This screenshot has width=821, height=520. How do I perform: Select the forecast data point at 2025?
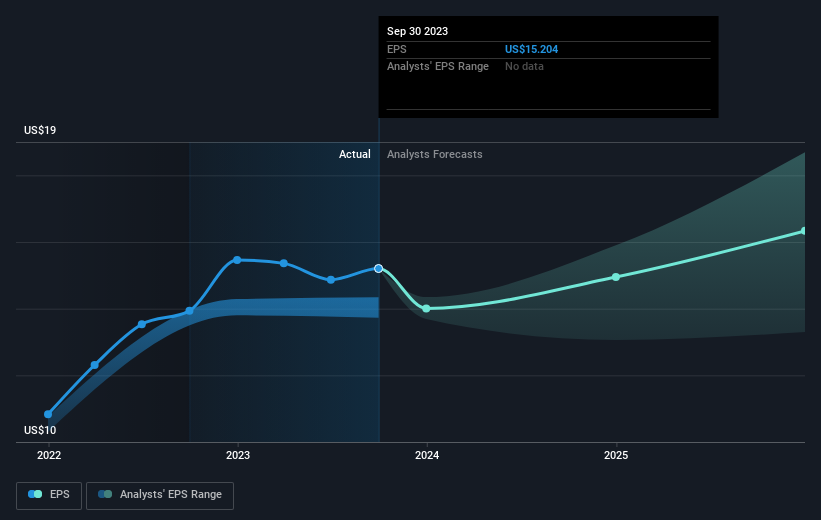tap(616, 277)
